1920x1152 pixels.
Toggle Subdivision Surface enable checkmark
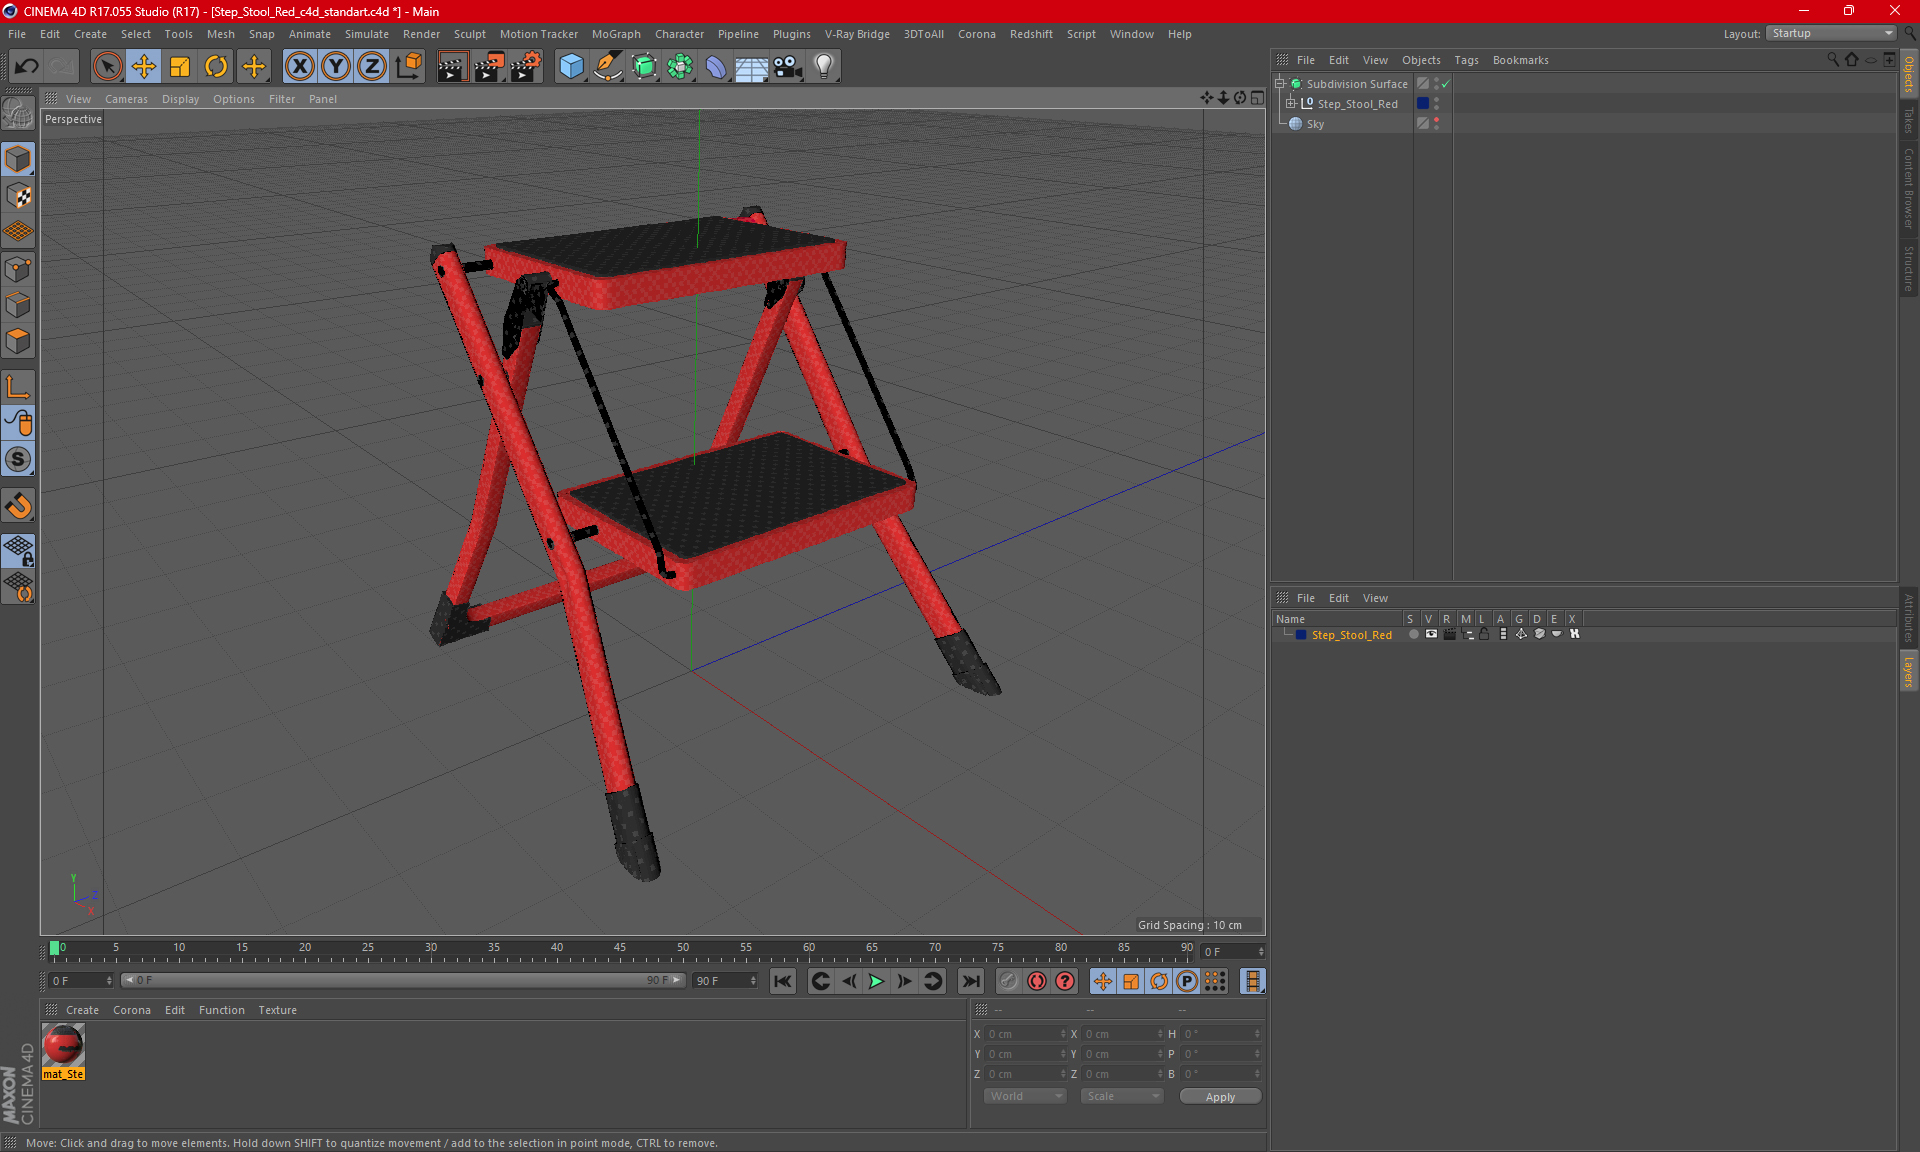[1445, 84]
